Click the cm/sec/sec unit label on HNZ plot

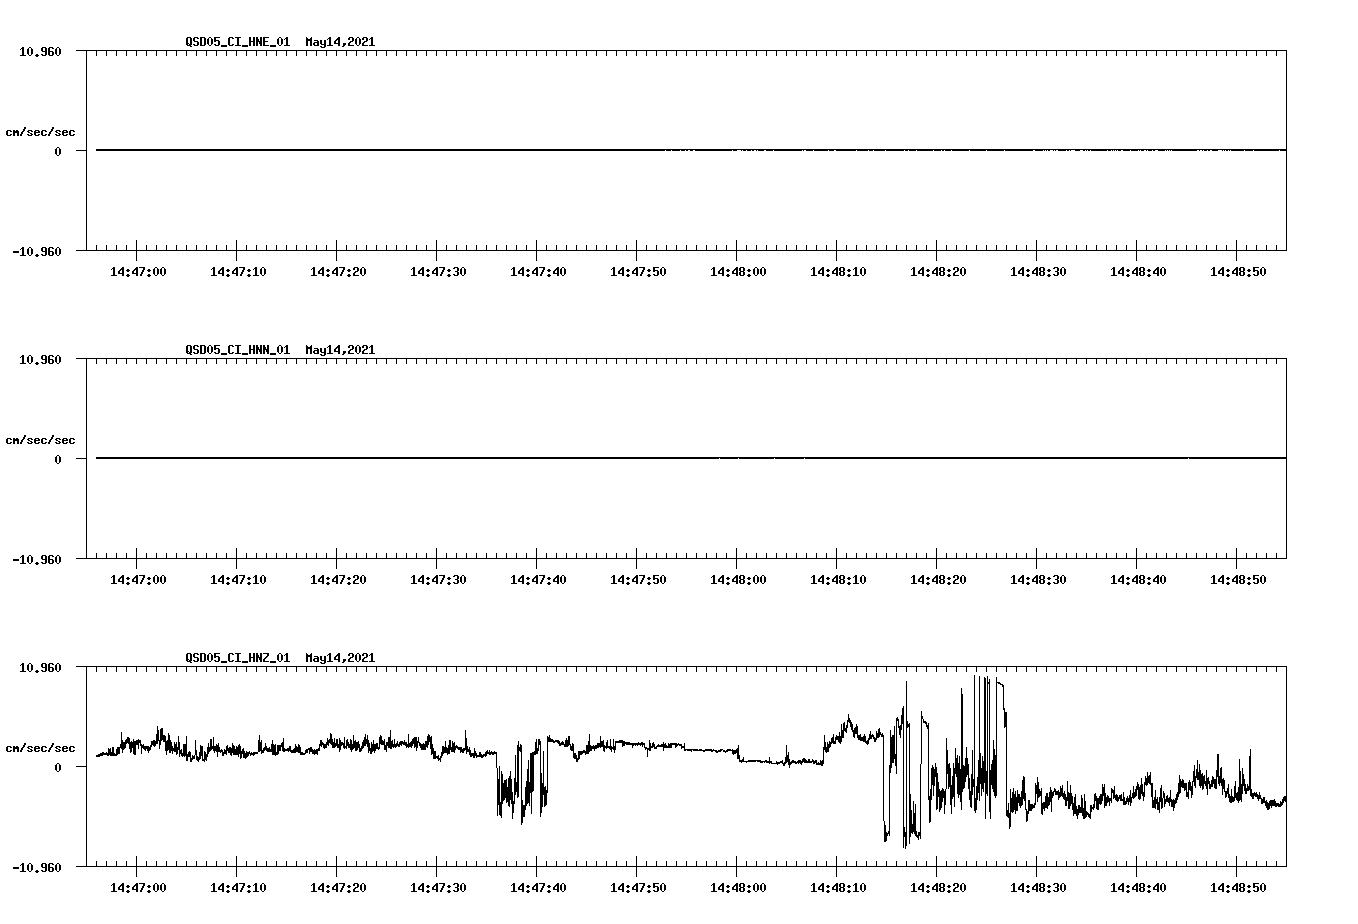[x=42, y=747]
